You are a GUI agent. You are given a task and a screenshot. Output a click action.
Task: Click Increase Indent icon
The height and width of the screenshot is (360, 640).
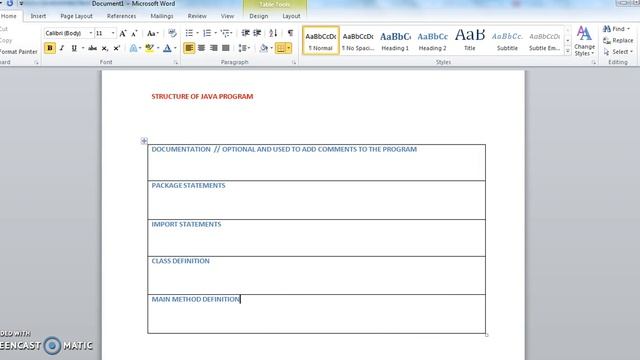[x=257, y=33]
